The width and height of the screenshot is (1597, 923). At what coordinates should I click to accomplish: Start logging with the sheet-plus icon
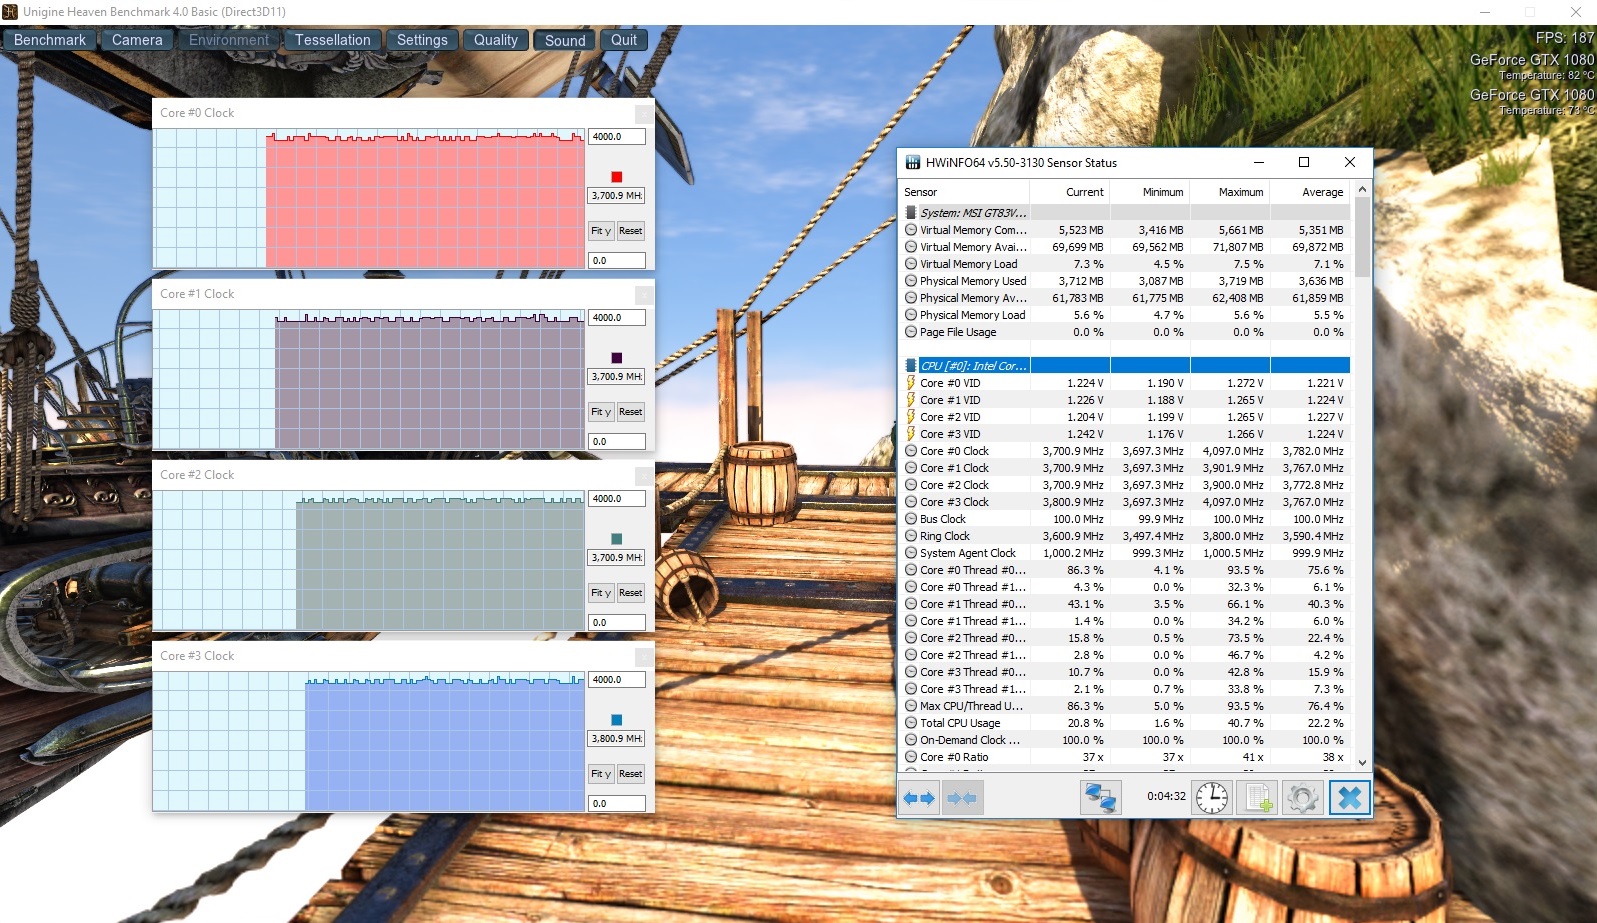(x=1257, y=798)
